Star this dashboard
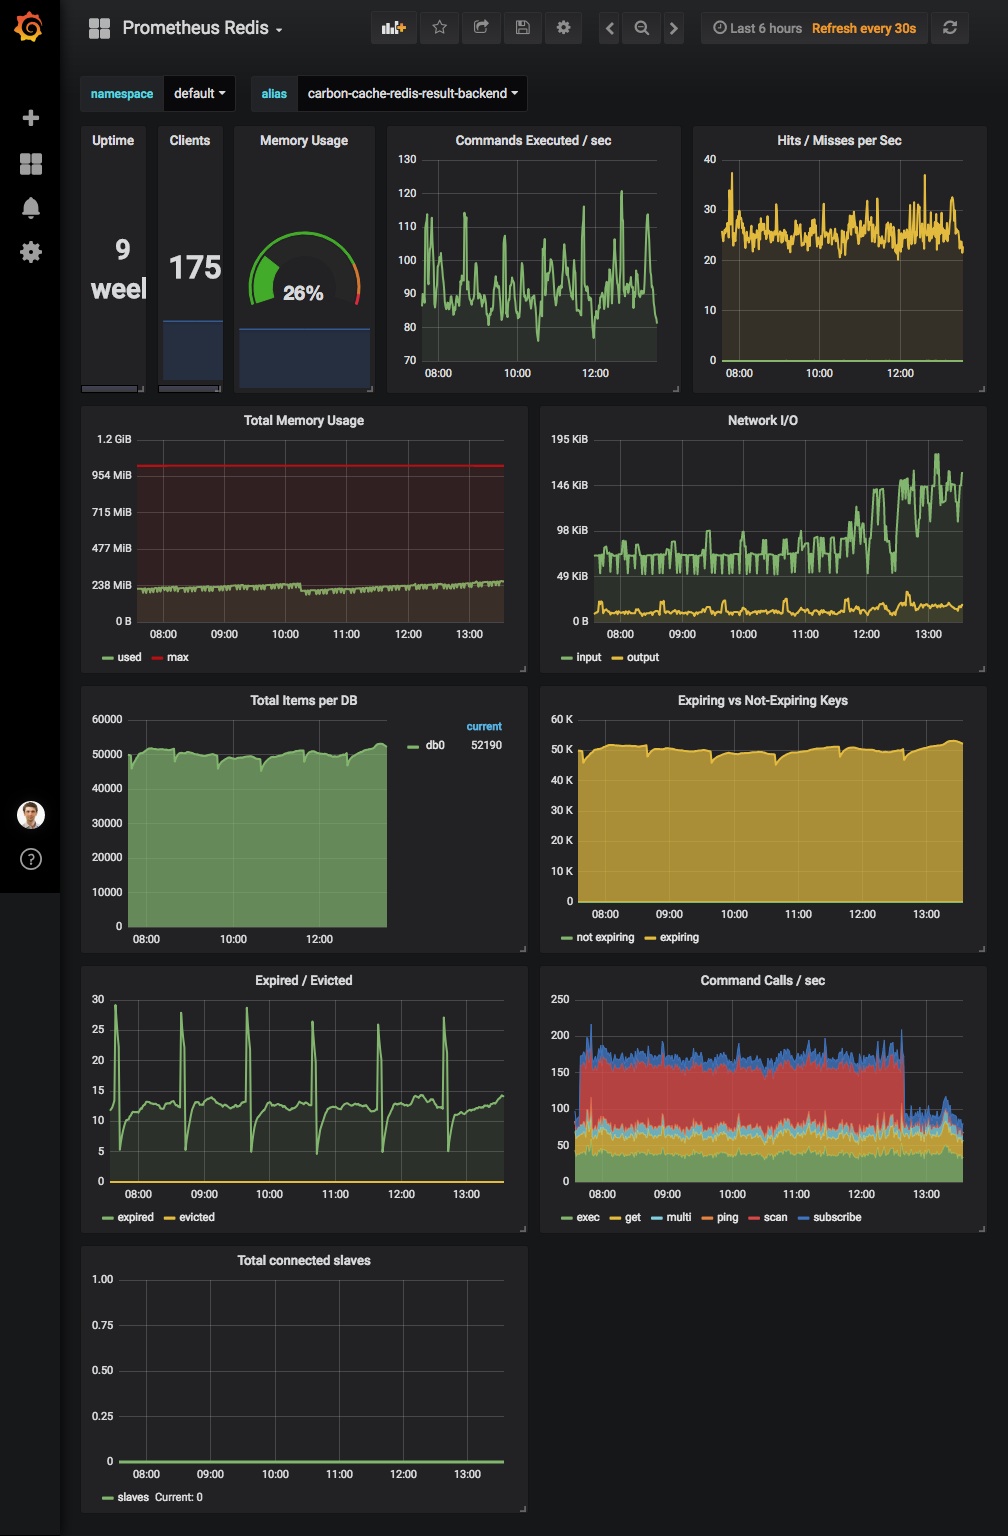 (x=438, y=28)
